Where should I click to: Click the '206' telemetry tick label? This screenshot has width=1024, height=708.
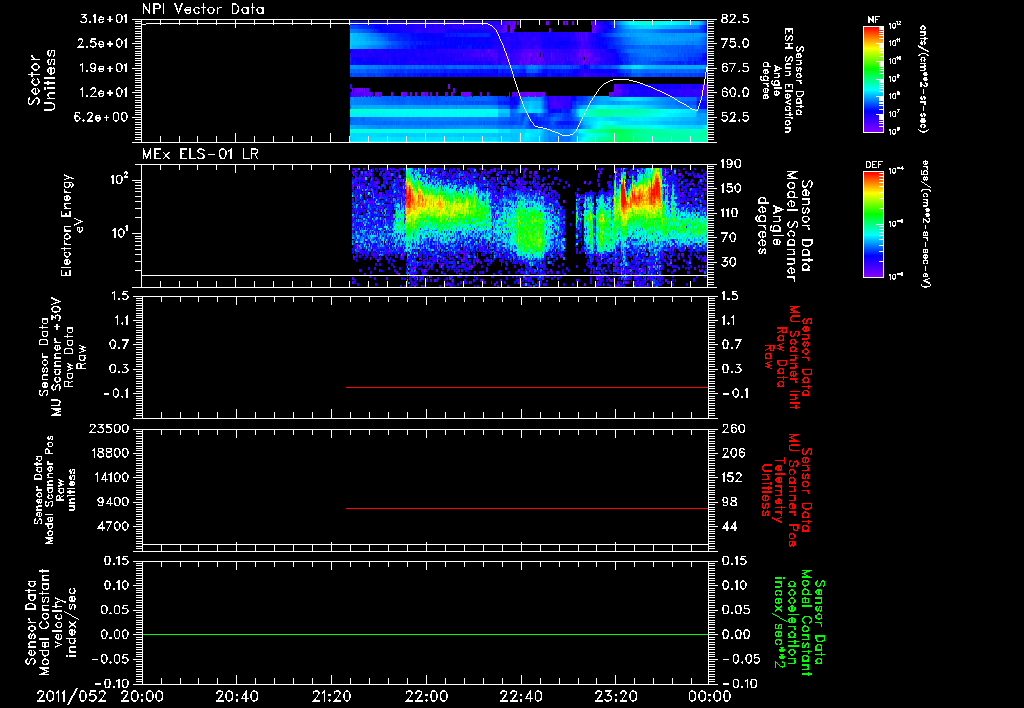(x=733, y=453)
